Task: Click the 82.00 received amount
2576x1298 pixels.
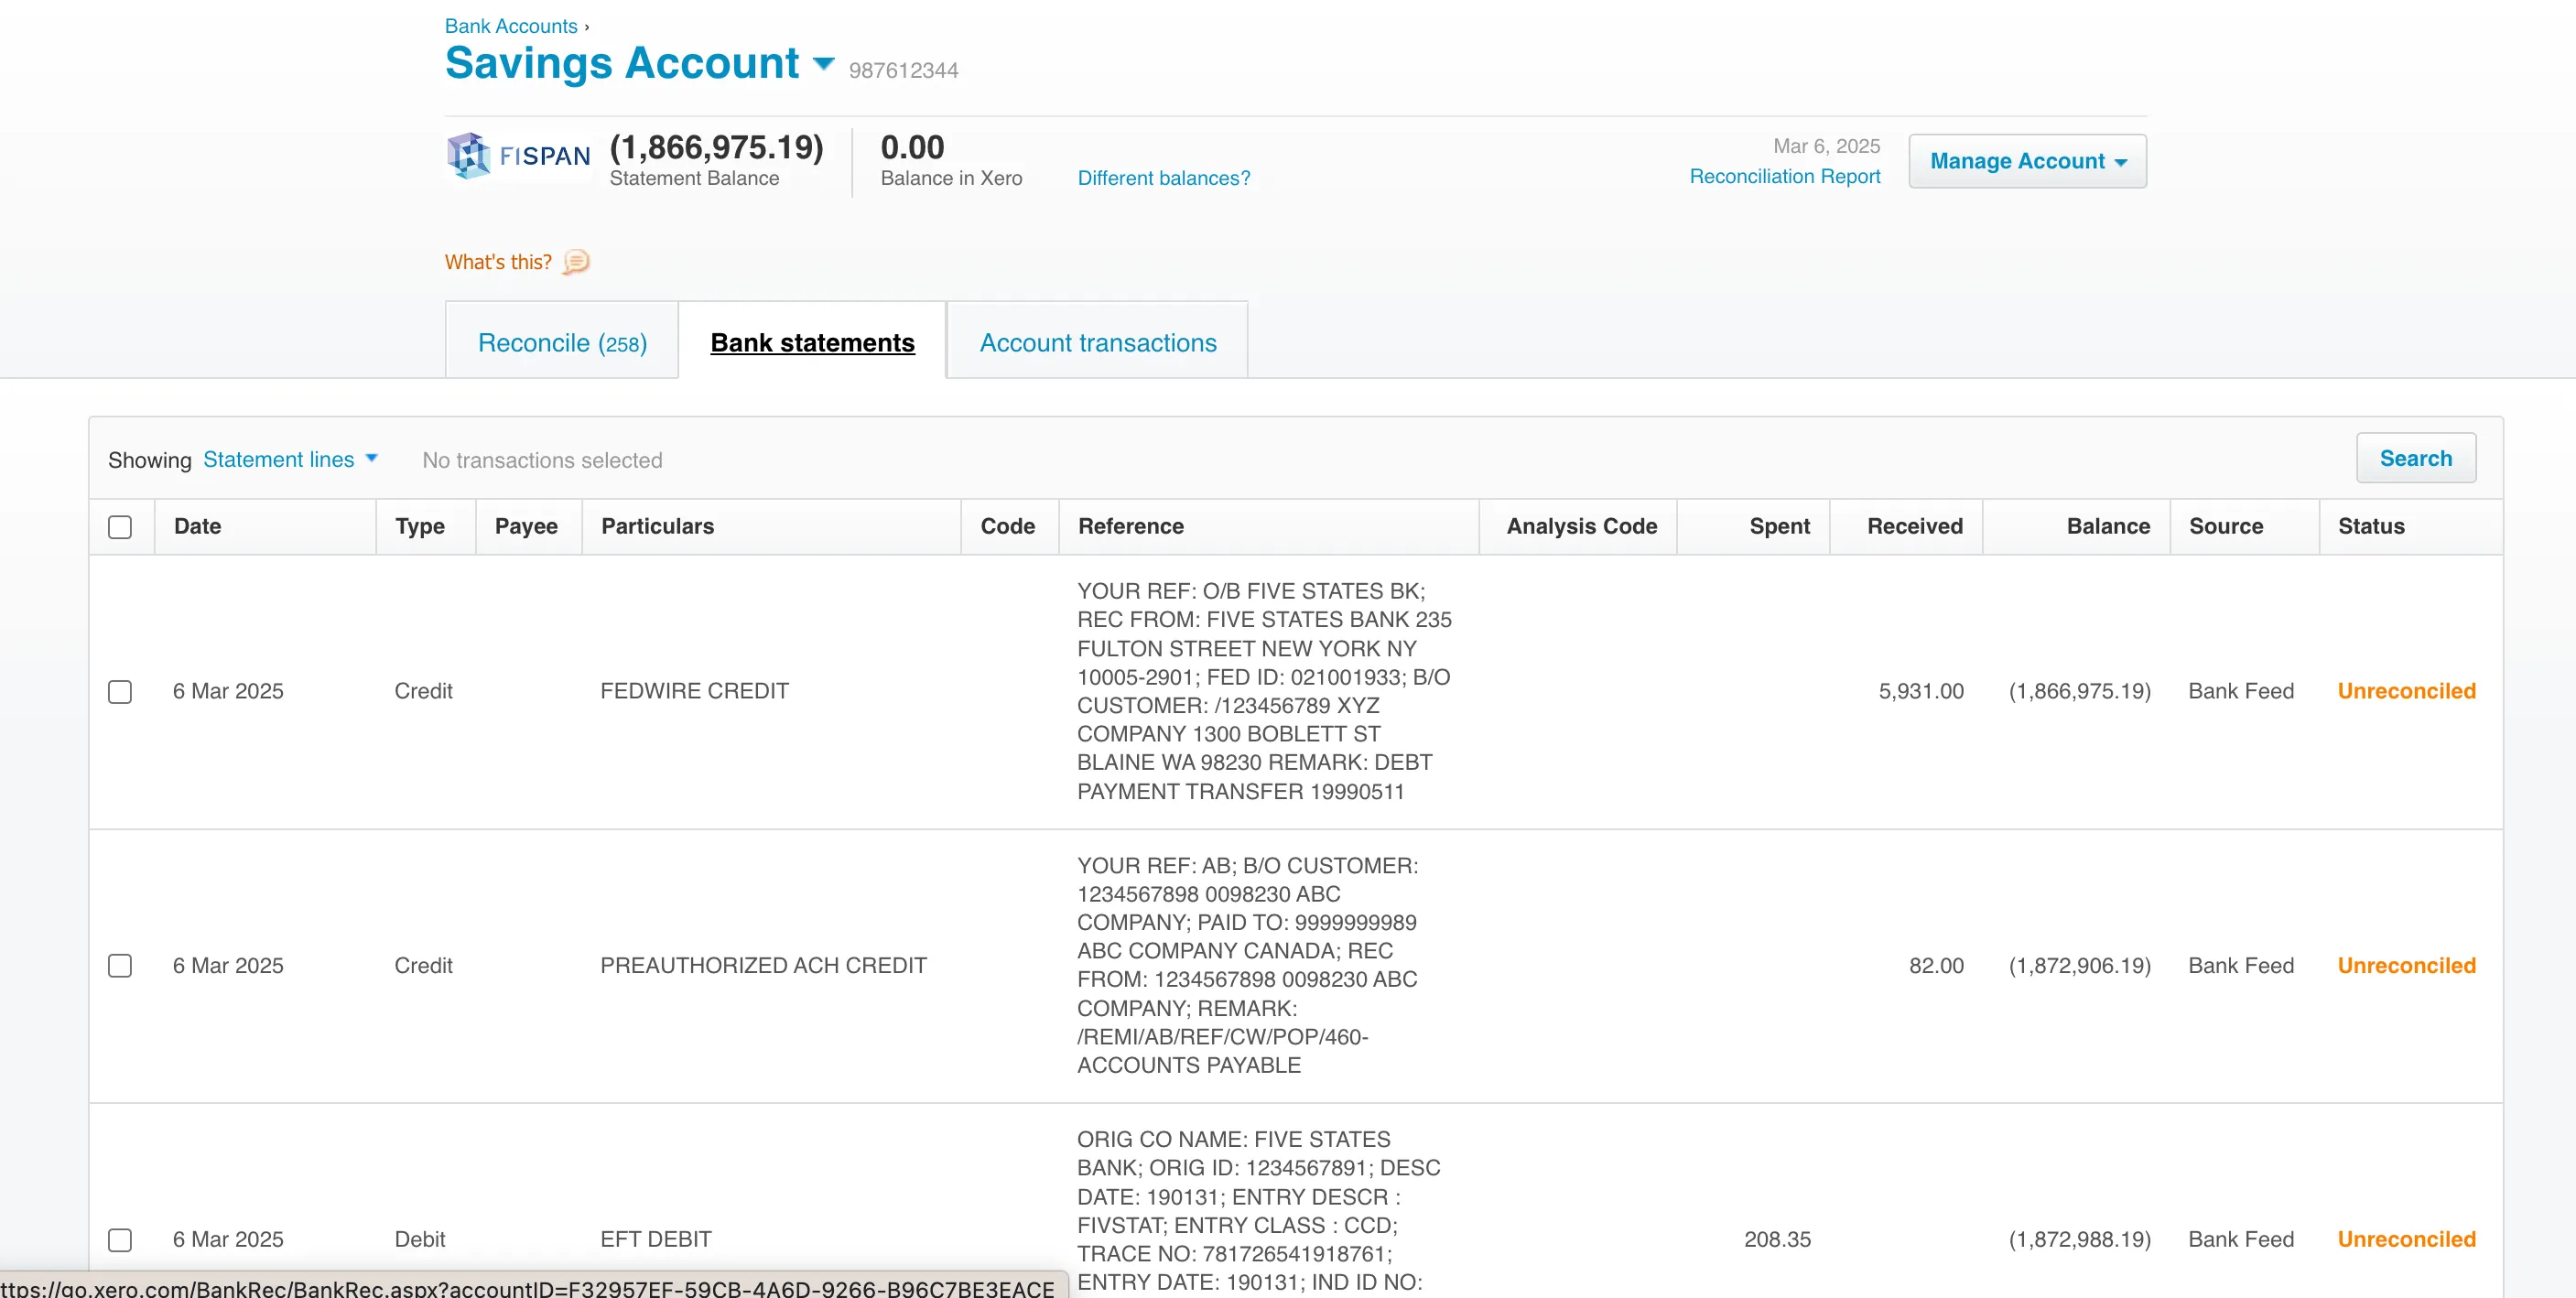Action: 1936,965
